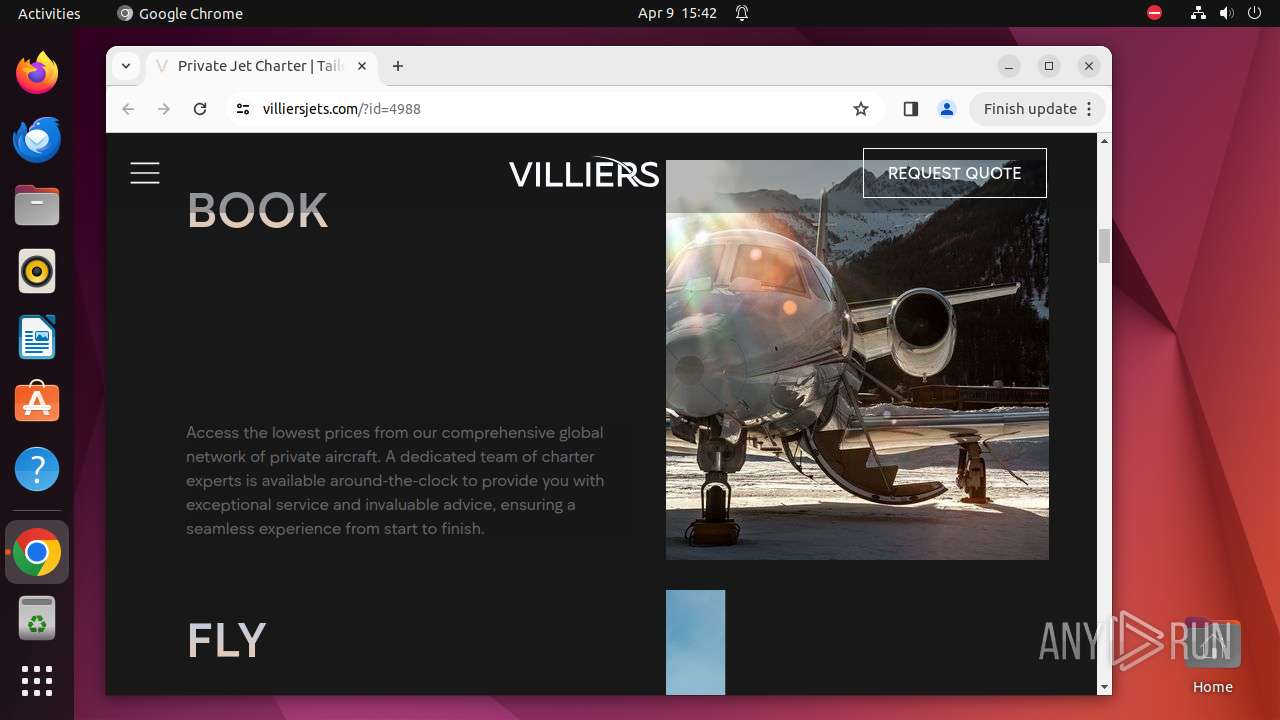Open the Villiers hamburger menu
The height and width of the screenshot is (720, 1280).
point(145,173)
